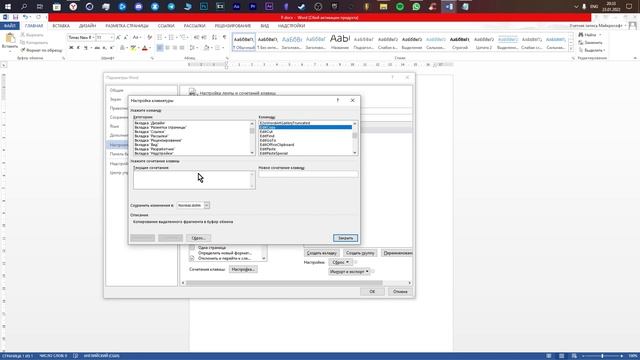Switch to the РАЗМЕТКА СТРАНИЦЫ tab
640x360 pixels.
point(127,26)
